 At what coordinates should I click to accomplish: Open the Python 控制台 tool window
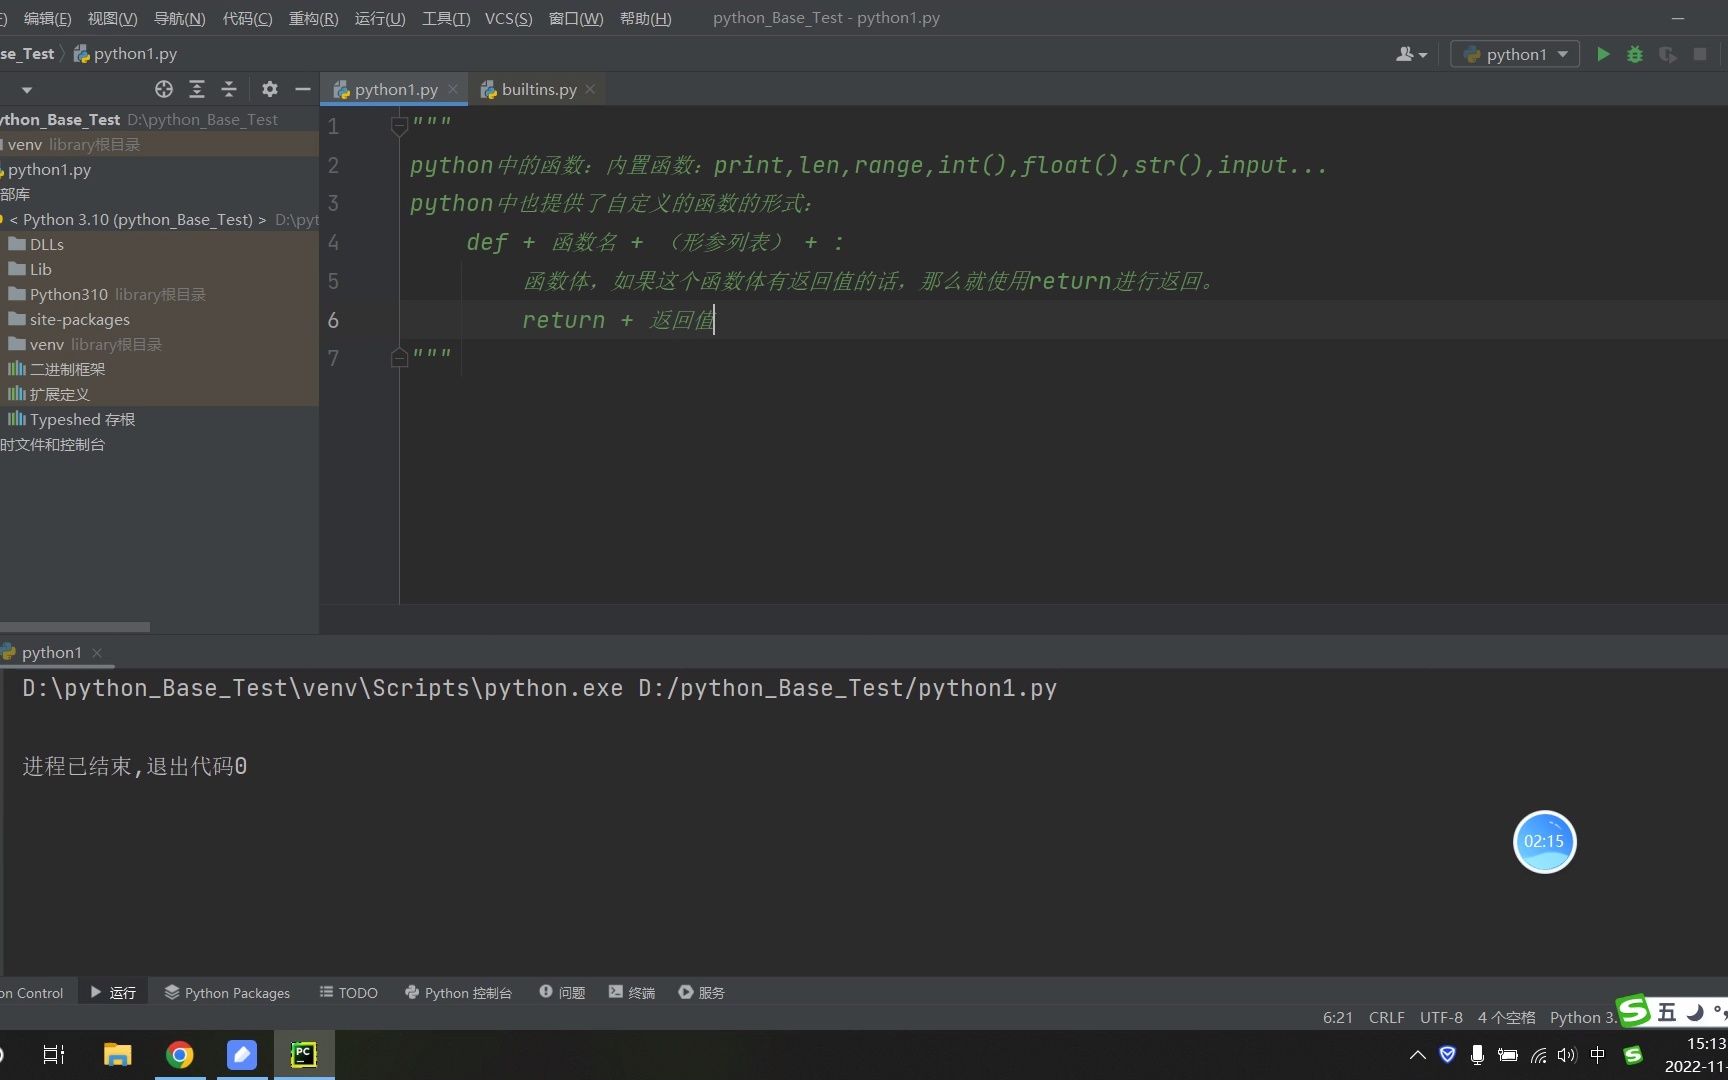pyautogui.click(x=457, y=992)
